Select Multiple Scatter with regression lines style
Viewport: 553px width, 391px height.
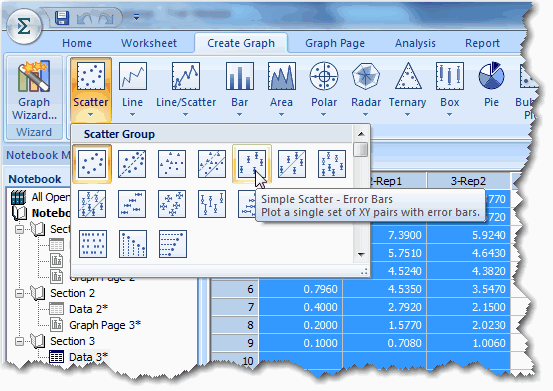212,164
